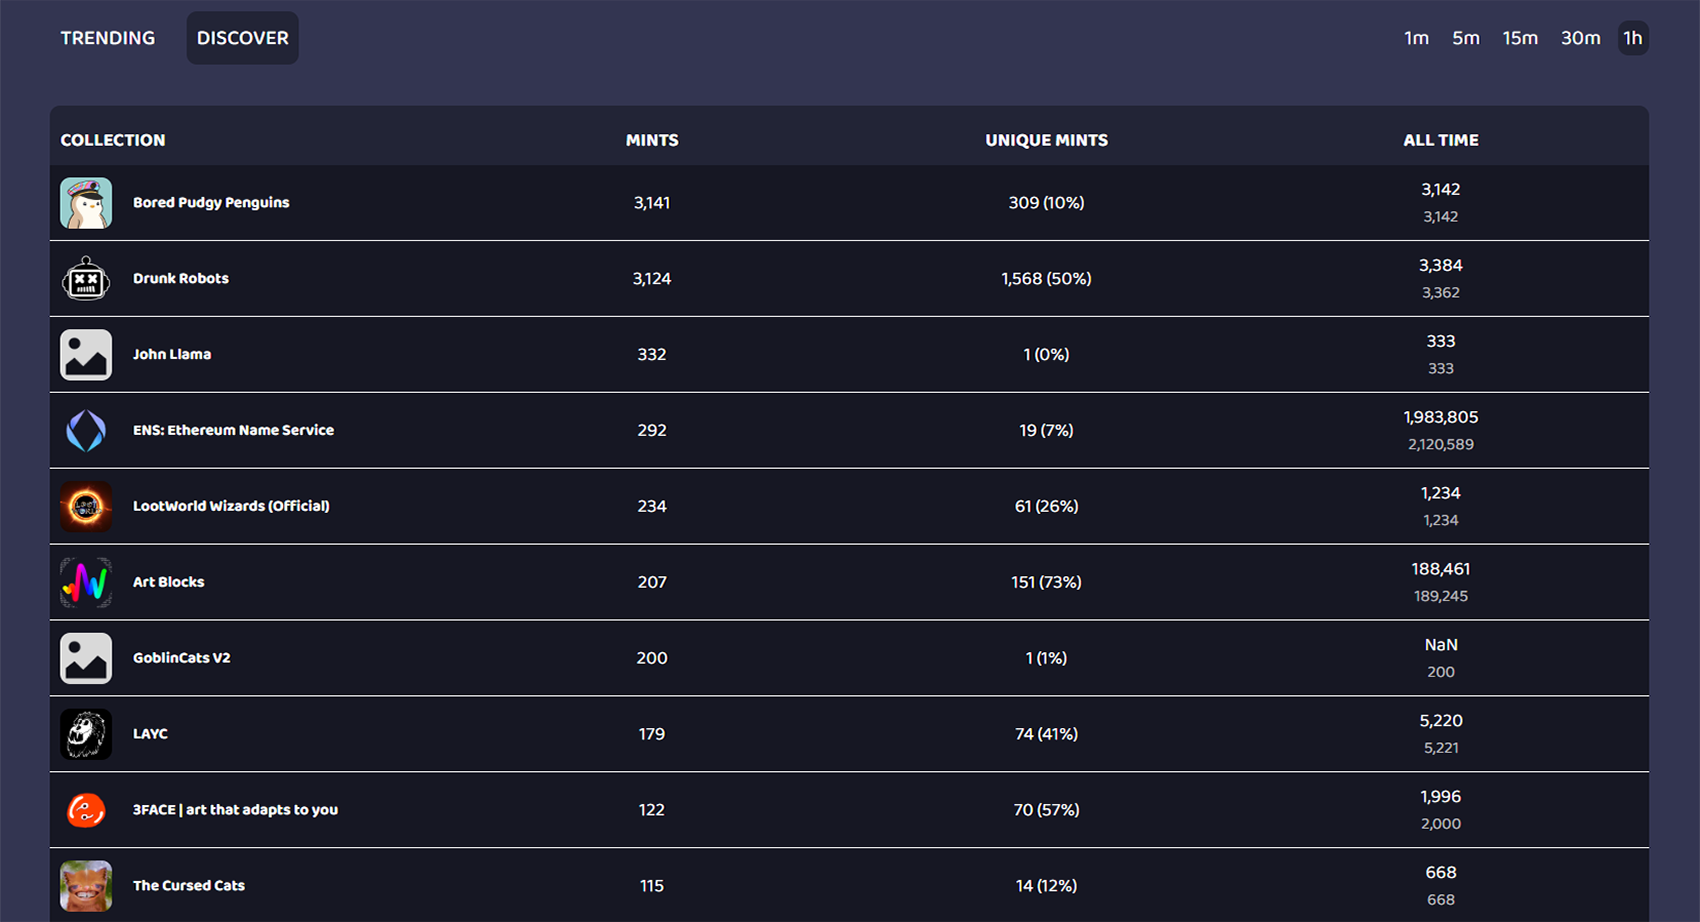This screenshot has width=1700, height=922.
Task: Open the GoblinCats V2 name link
Action: pyautogui.click(x=182, y=658)
